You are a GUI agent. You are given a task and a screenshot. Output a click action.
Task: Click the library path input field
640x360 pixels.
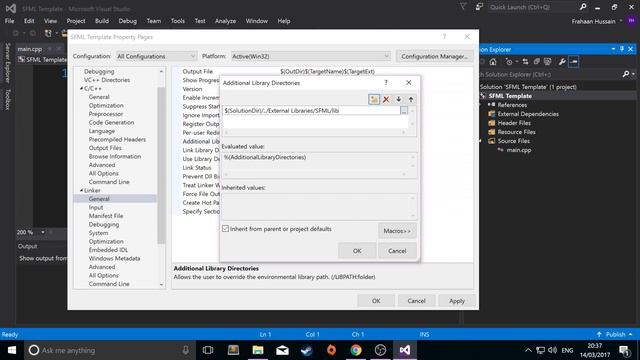point(311,111)
